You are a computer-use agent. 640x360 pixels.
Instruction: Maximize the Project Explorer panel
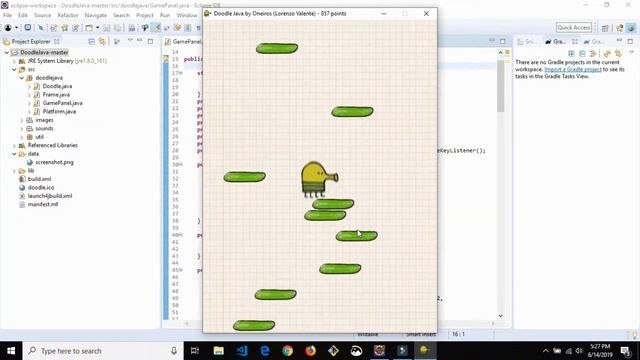click(150, 41)
